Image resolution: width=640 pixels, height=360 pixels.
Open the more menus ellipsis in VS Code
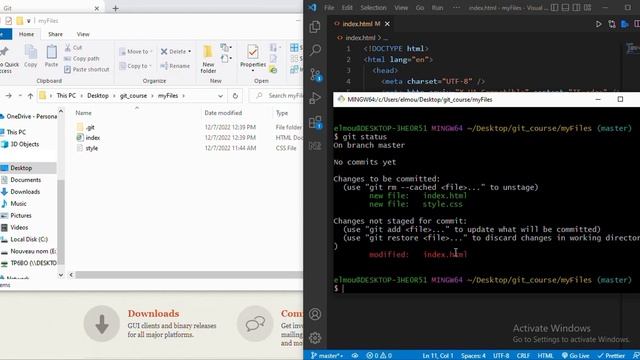(456, 8)
